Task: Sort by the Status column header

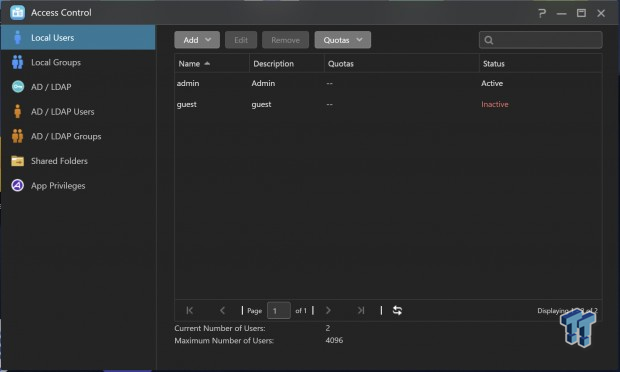Action: [x=541, y=64]
